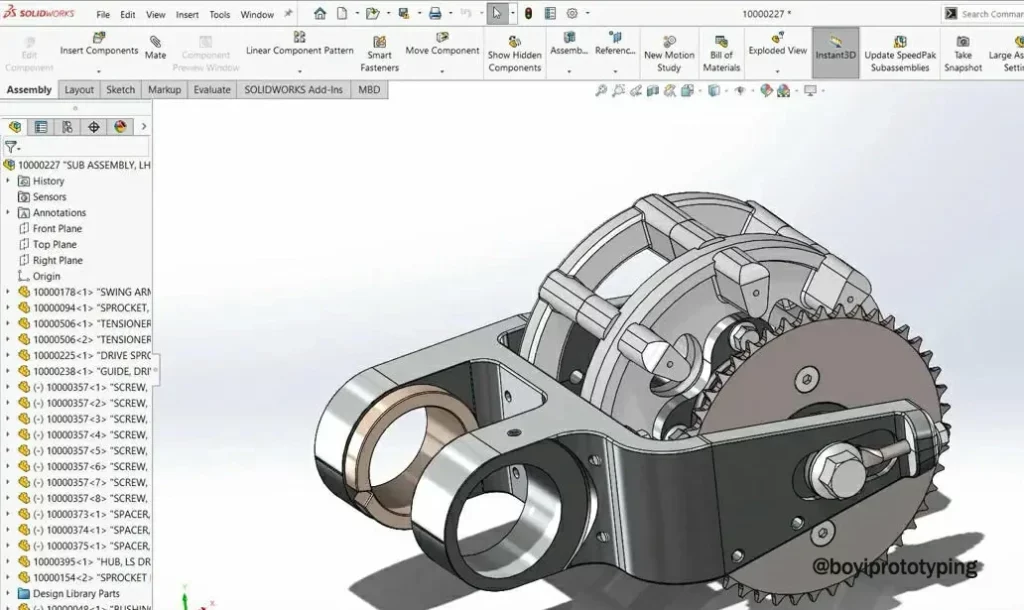Expand more manager tabs with the chevron
Viewport: 1024px width, 610px height.
point(144,127)
